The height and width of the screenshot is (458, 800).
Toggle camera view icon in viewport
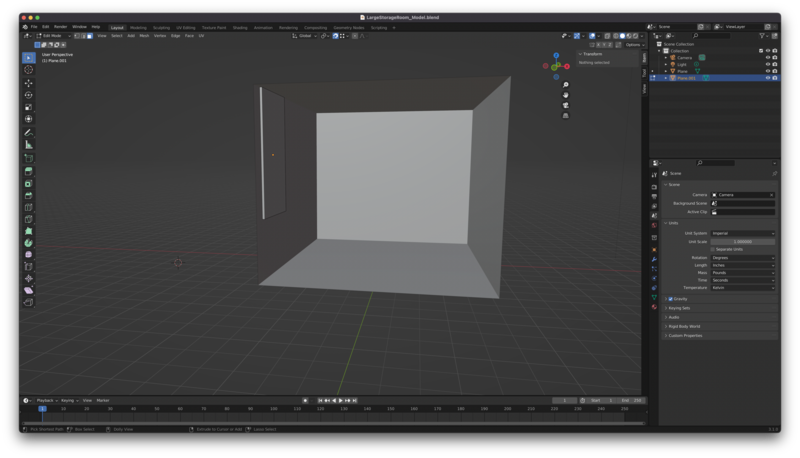click(x=566, y=105)
